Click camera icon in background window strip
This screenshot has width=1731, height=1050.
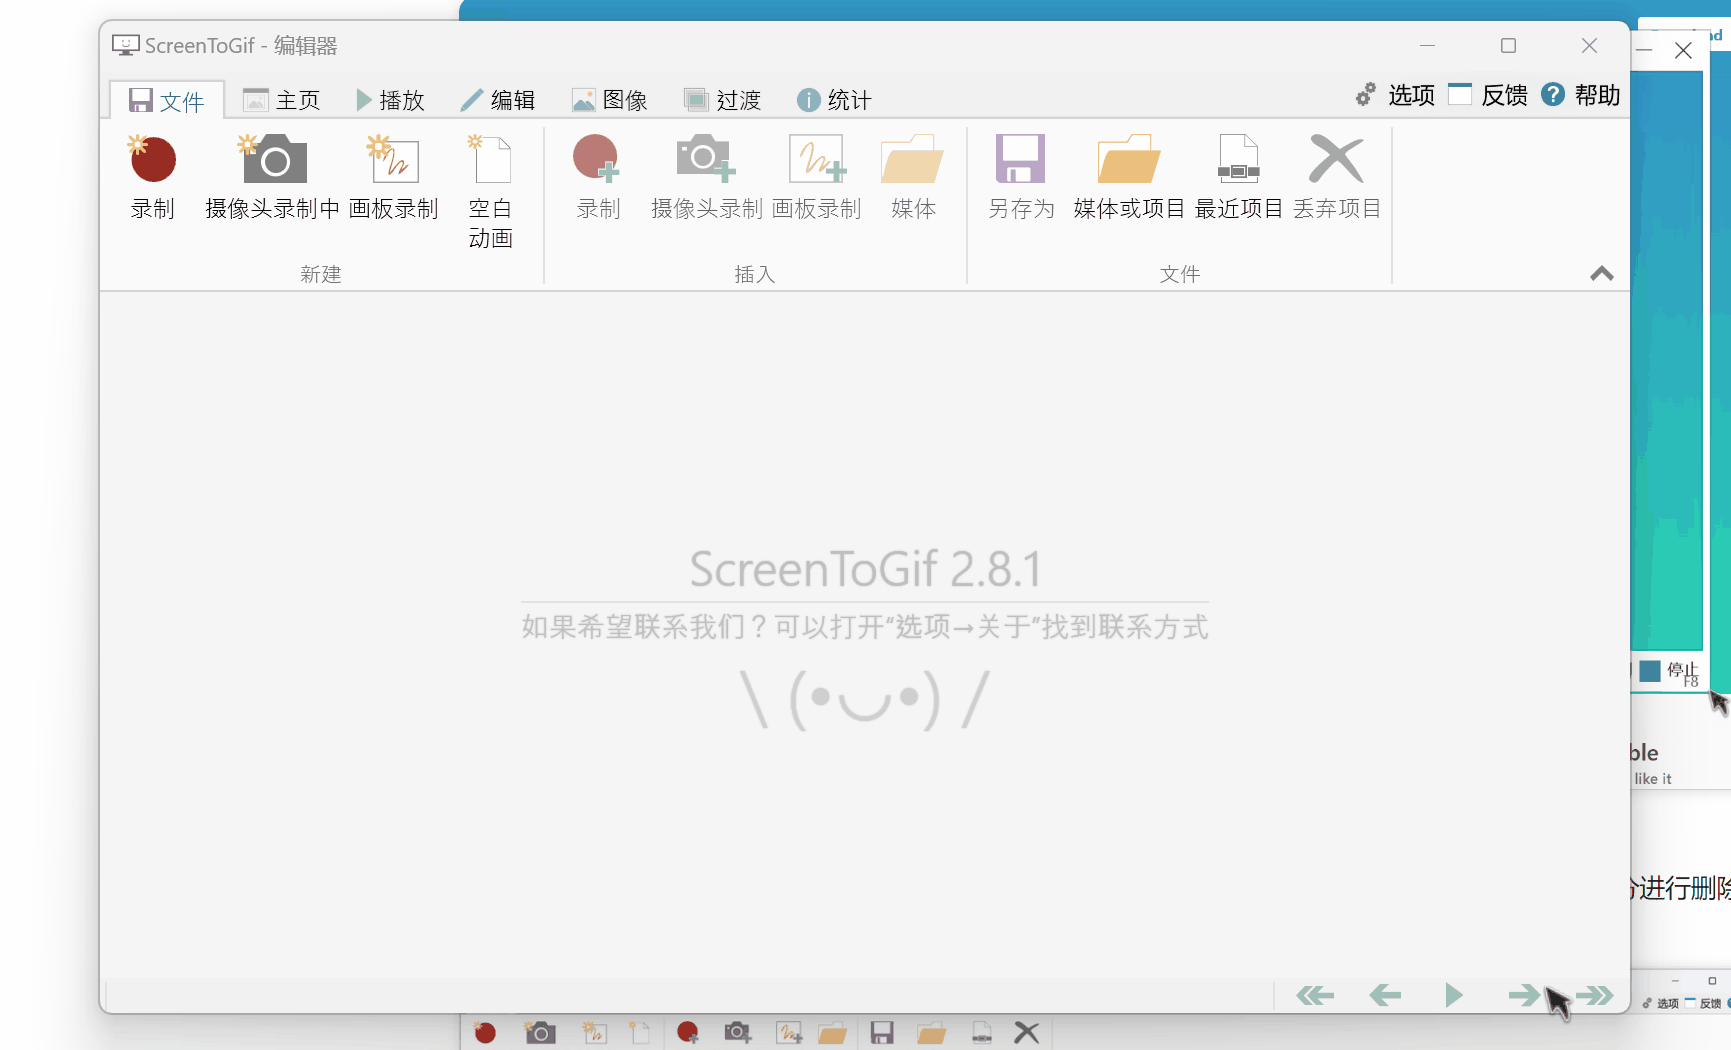540,1032
